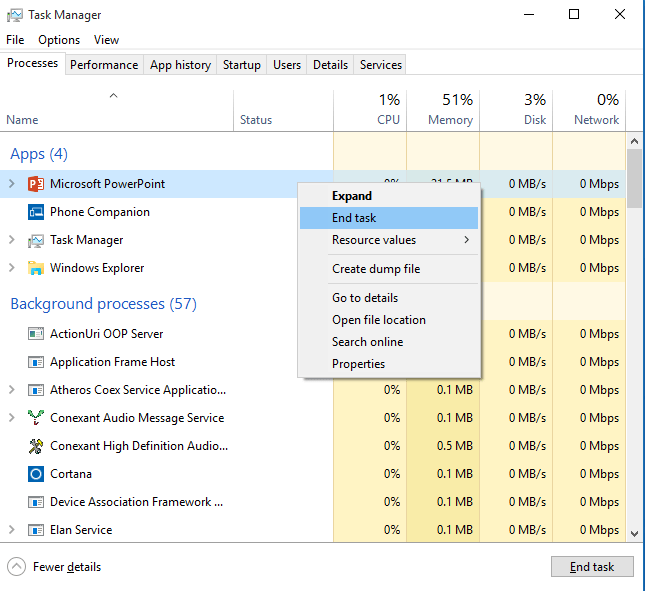This screenshot has height=591, width=645.
Task: Click the Windows Explorer folder icon
Action: coord(36,268)
